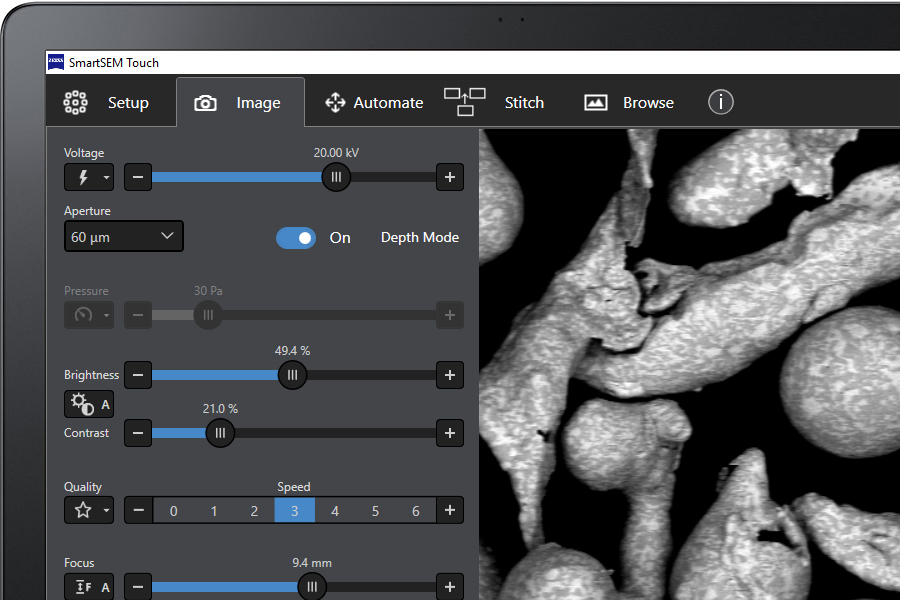Screen dimensions: 900x600
Task: Toggle the Depth Mode switch off
Action: click(296, 238)
